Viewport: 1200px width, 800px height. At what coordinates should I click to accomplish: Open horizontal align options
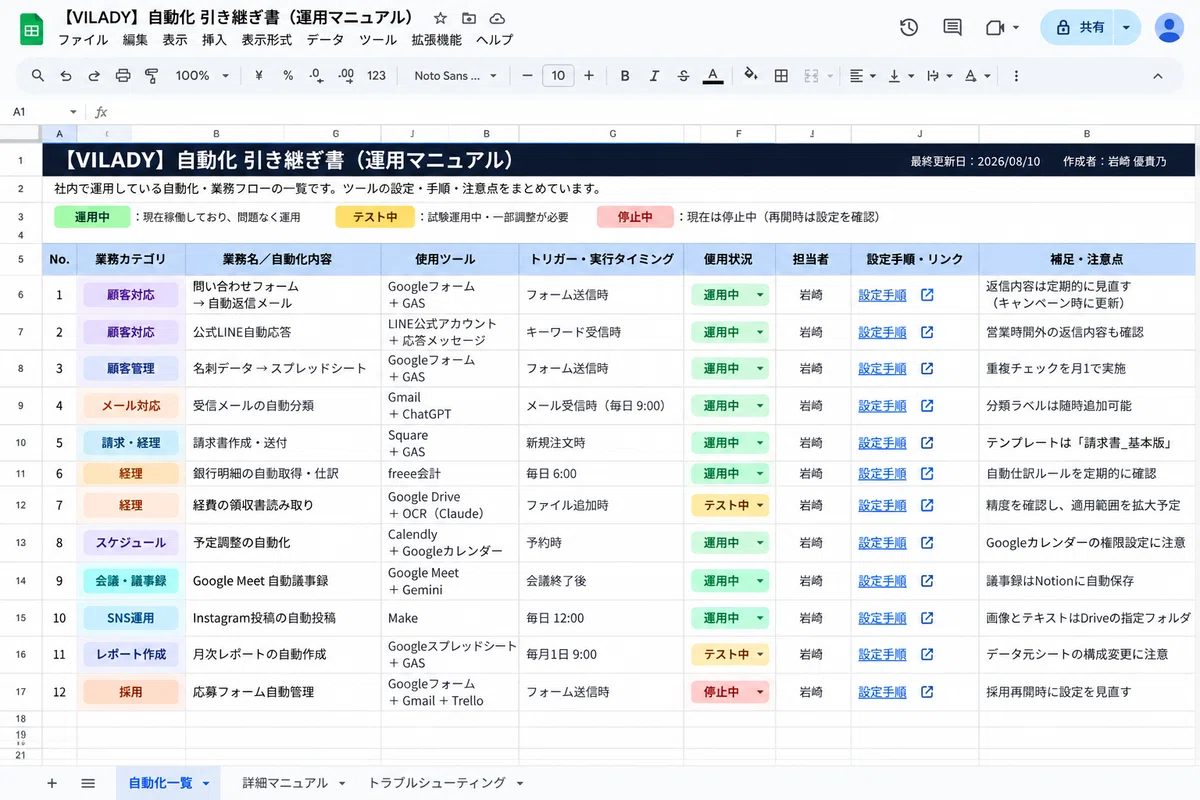coord(862,76)
